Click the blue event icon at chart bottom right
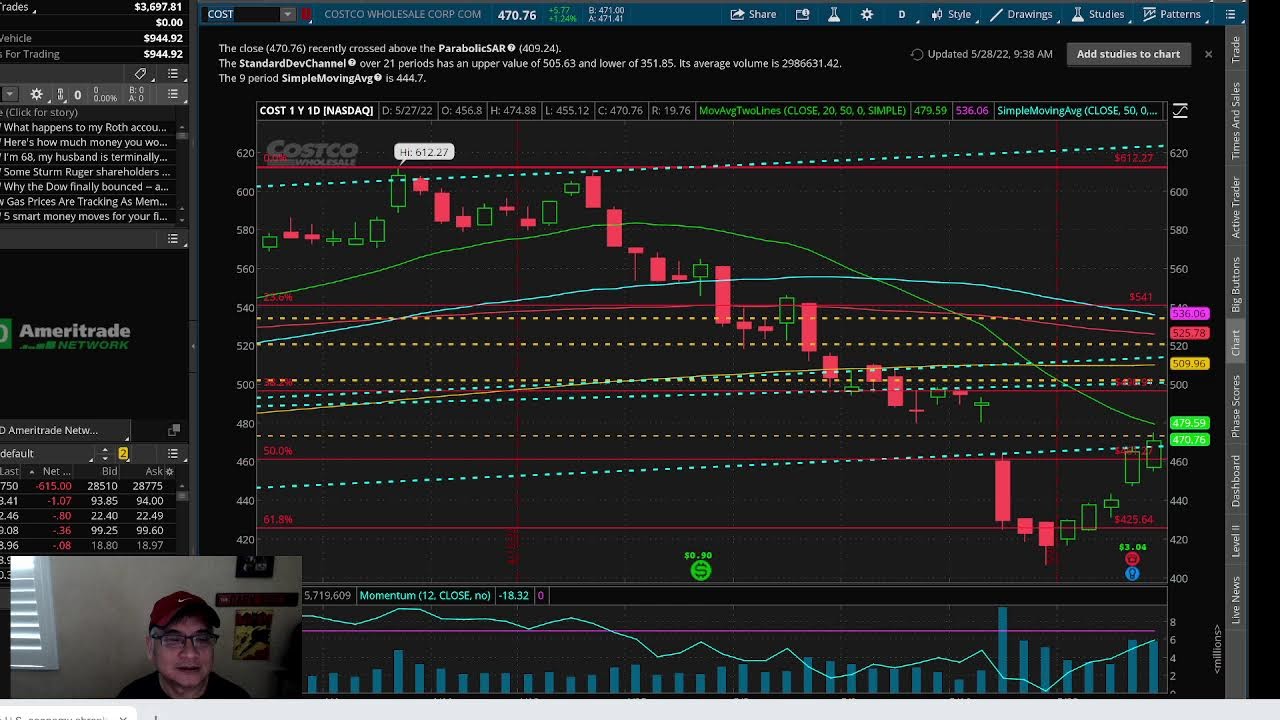The height and width of the screenshot is (720, 1280). tap(1132, 573)
